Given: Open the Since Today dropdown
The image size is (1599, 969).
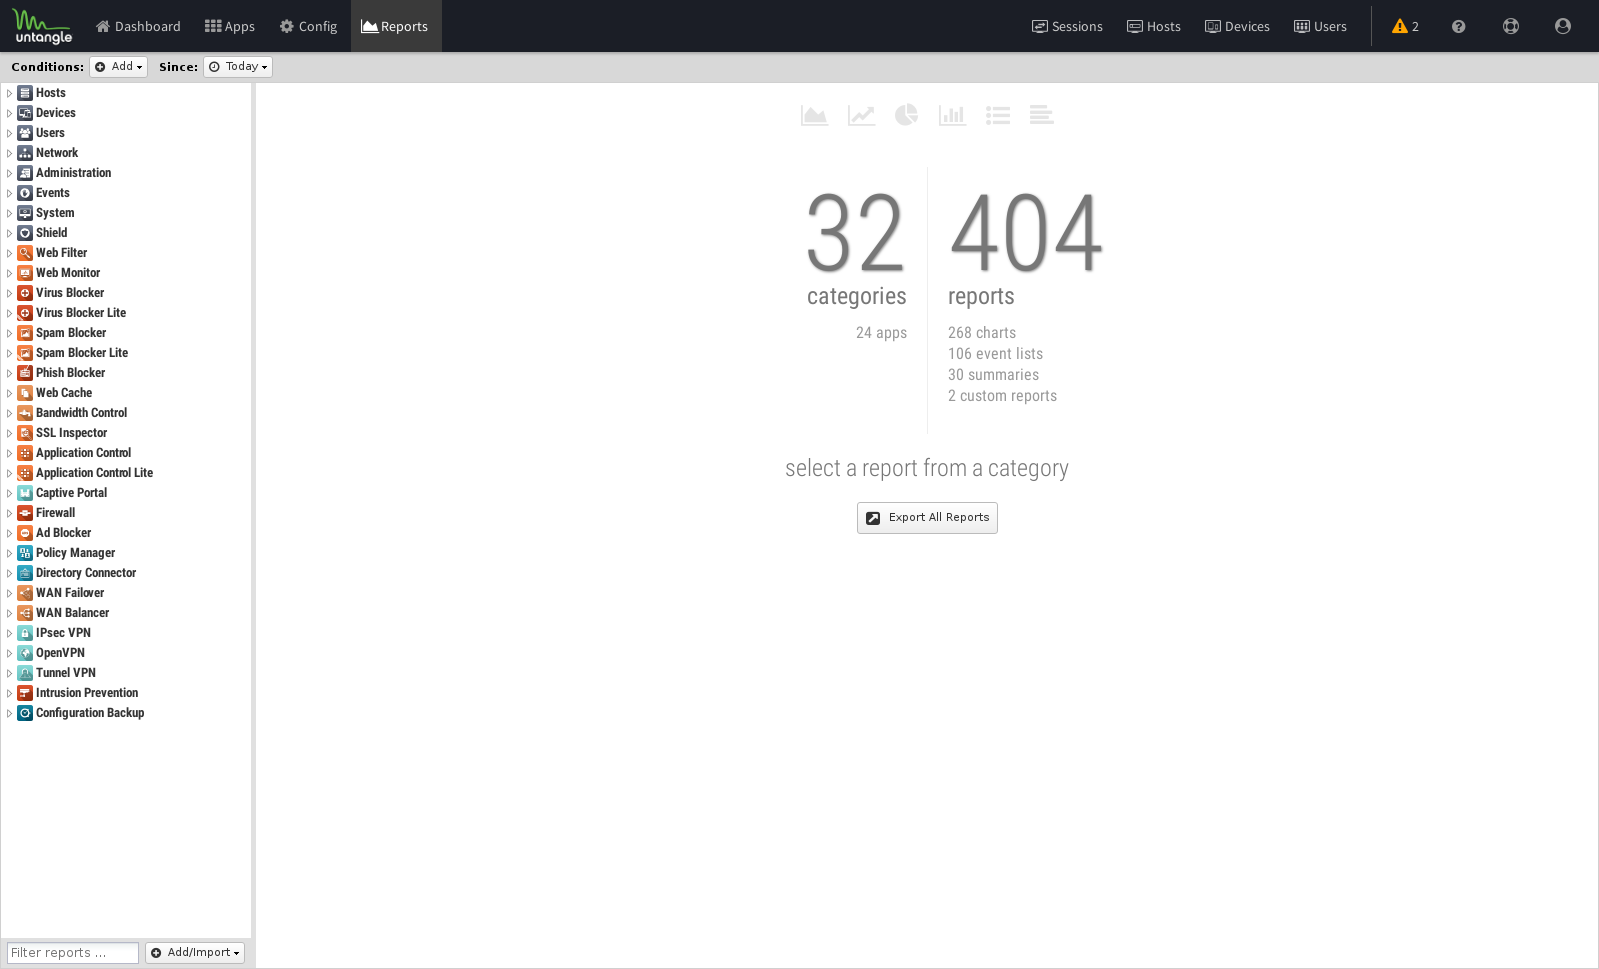Looking at the screenshot, I should click(238, 67).
